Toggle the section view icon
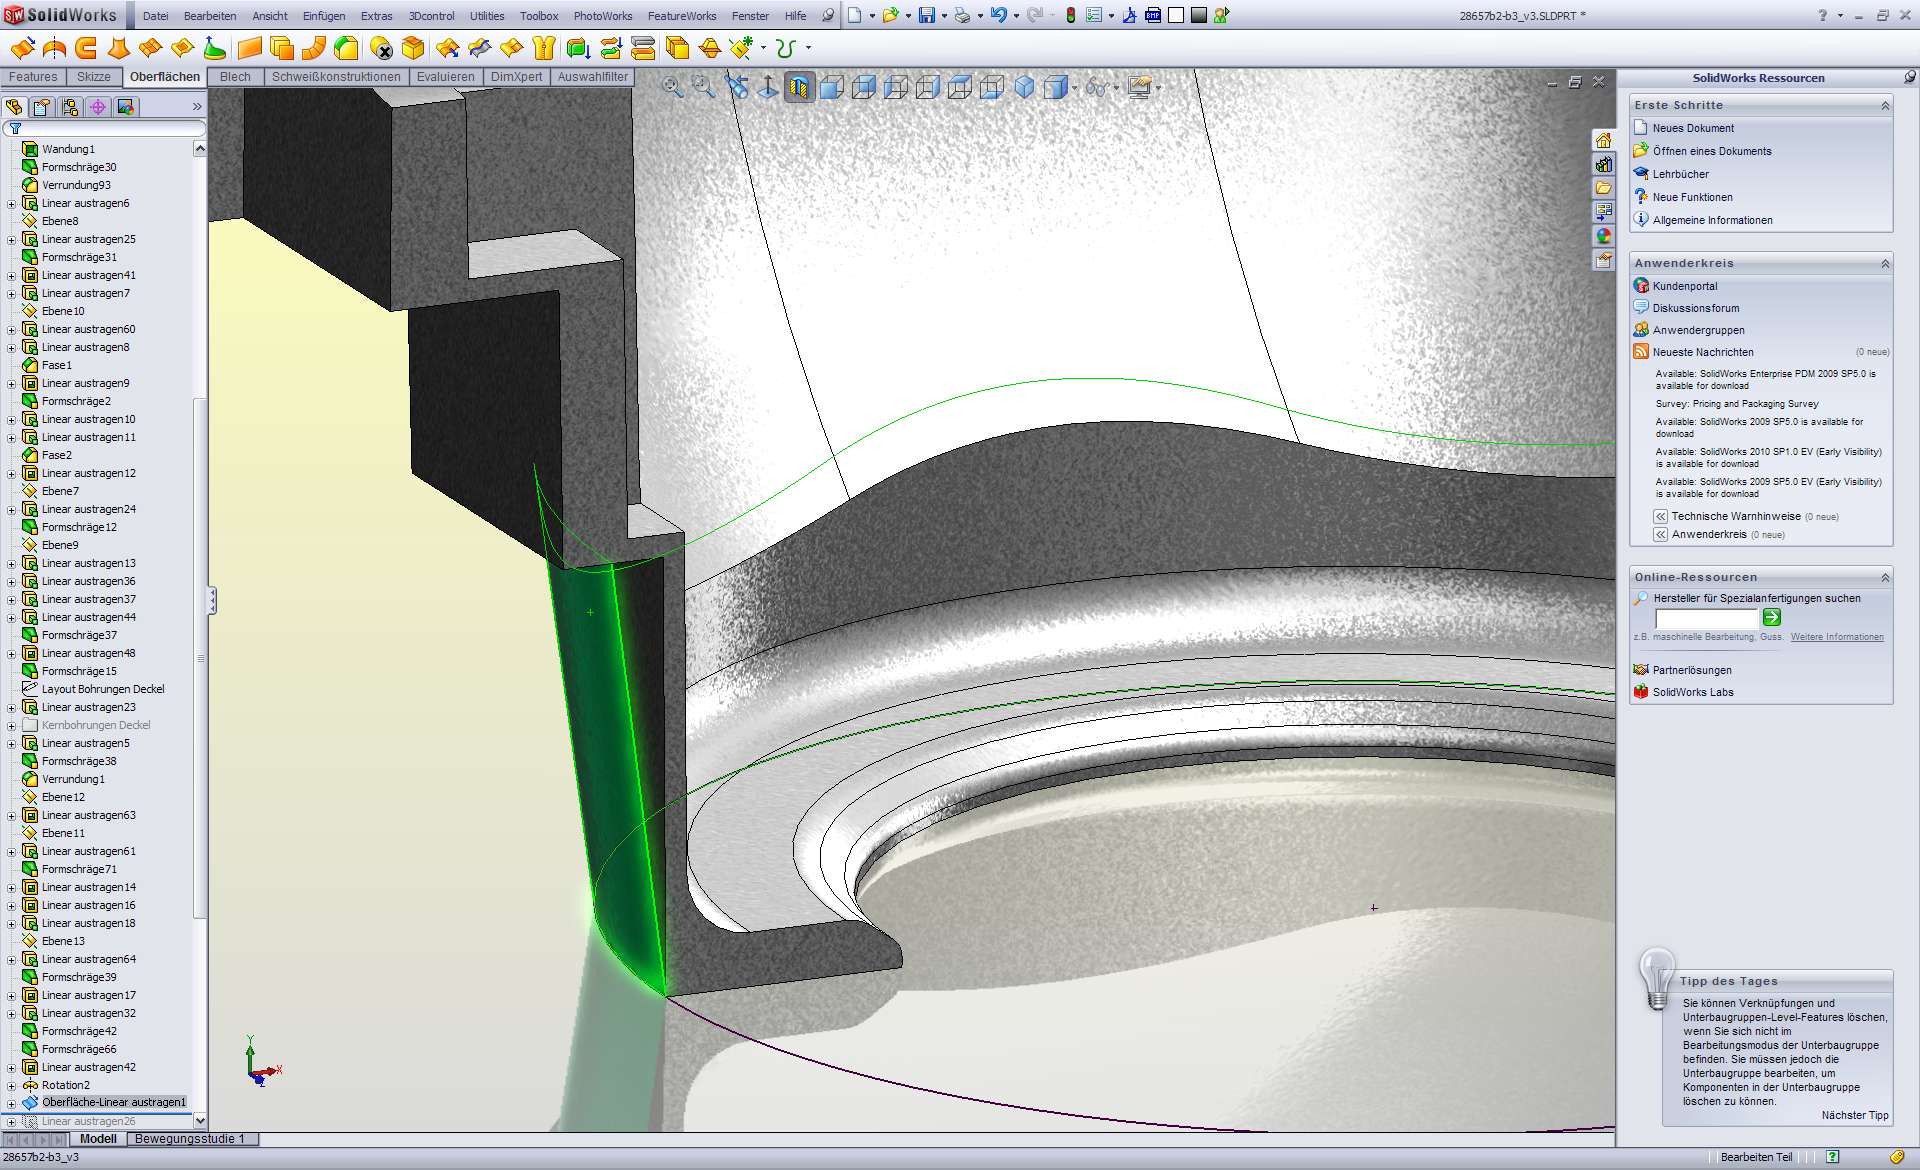The image size is (1920, 1170). pos(799,88)
